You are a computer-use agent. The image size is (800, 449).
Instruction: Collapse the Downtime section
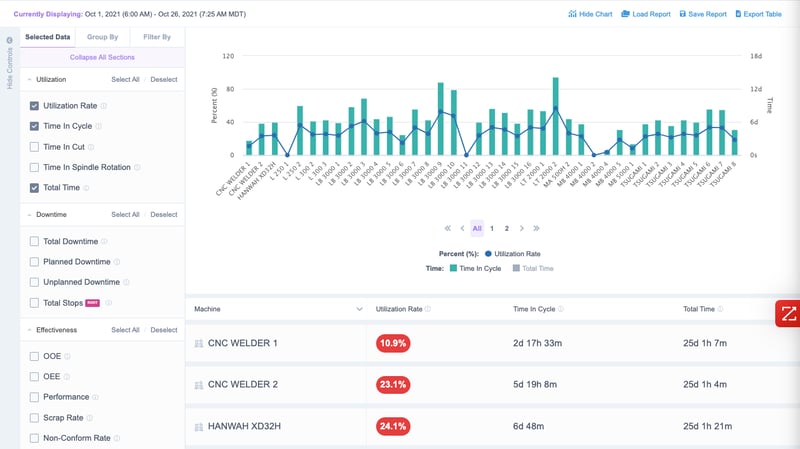[x=29, y=215]
